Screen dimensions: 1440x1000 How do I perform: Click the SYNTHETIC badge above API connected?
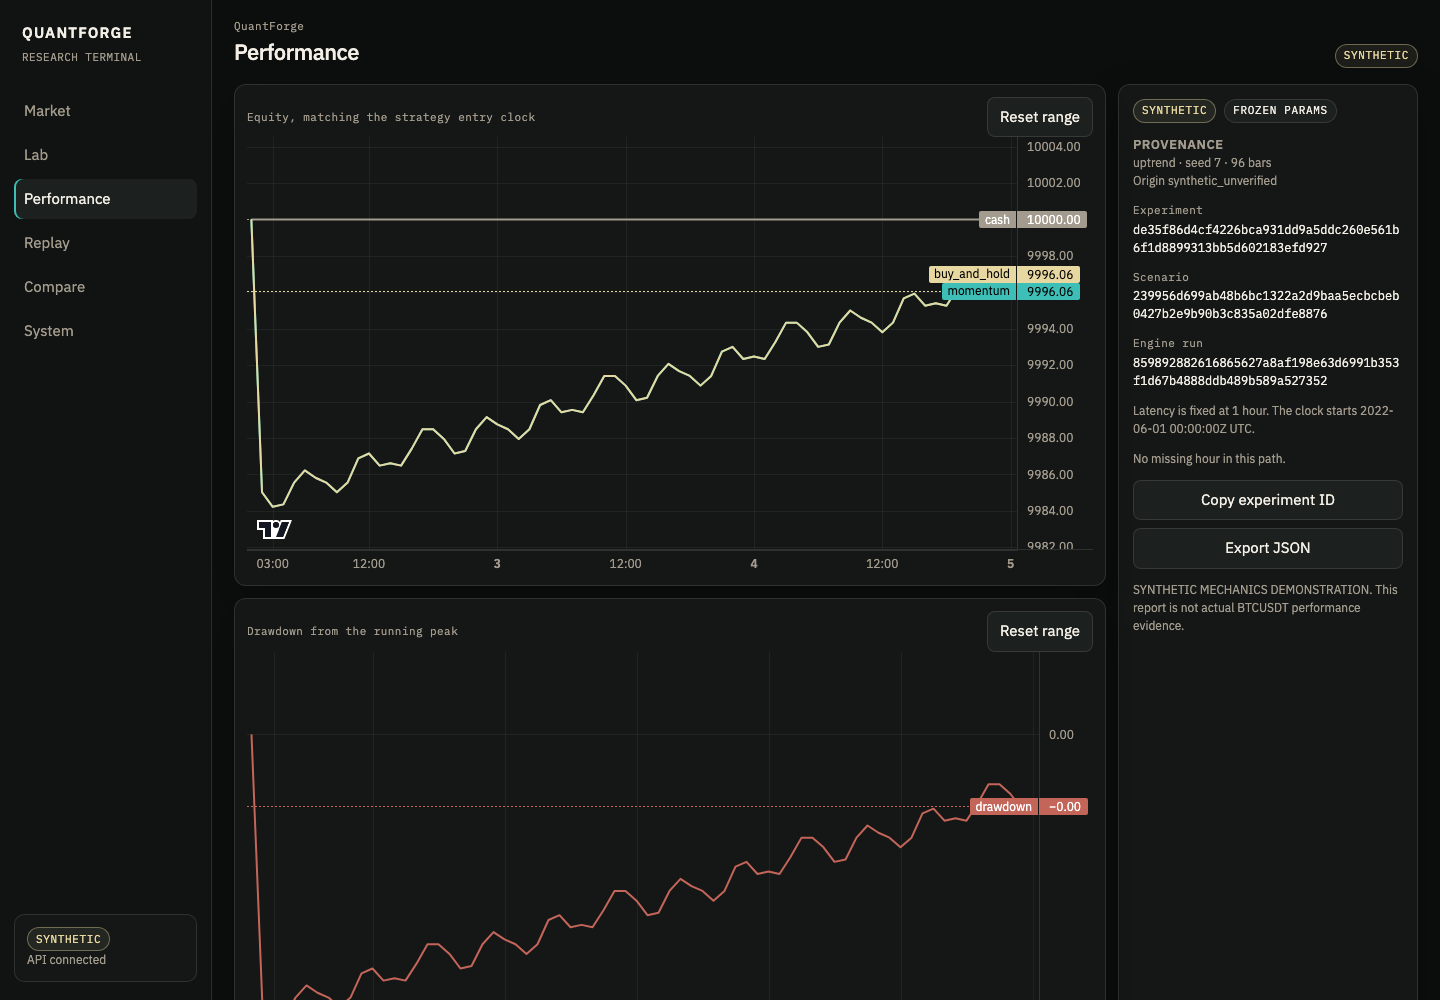68,939
